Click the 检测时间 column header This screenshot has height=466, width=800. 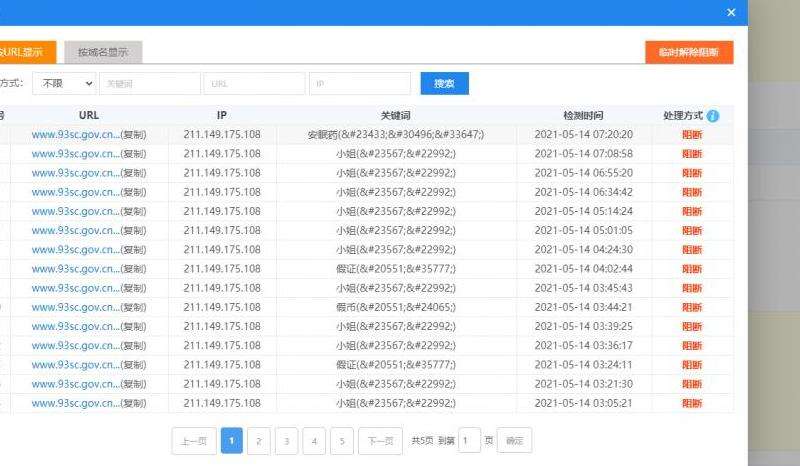[x=583, y=116]
